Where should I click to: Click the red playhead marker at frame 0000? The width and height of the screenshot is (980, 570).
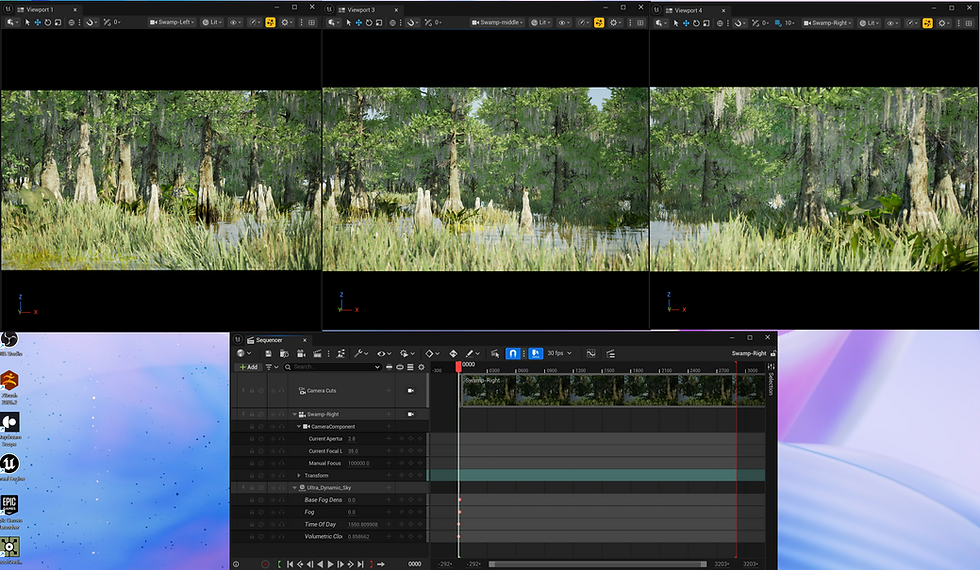pos(458,367)
